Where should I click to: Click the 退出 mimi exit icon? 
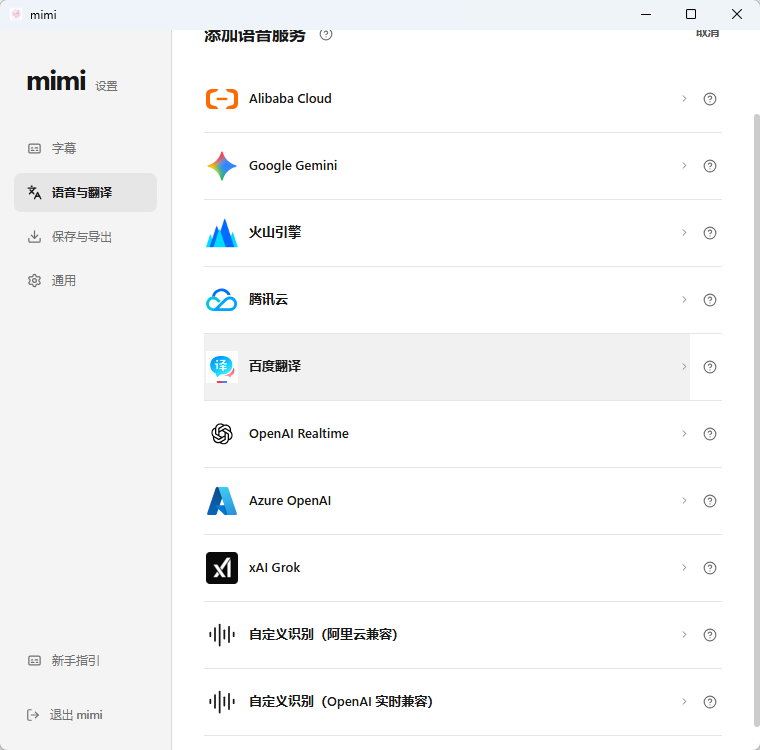click(33, 715)
